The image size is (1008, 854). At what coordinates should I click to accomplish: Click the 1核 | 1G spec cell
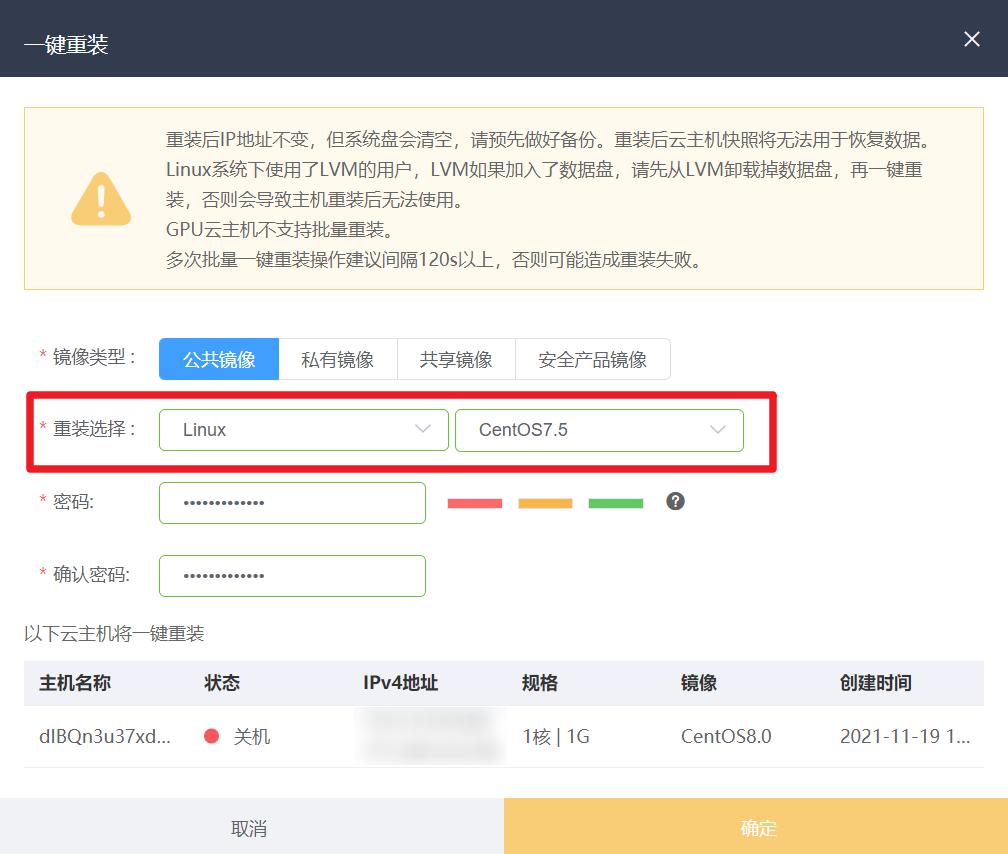pos(556,736)
